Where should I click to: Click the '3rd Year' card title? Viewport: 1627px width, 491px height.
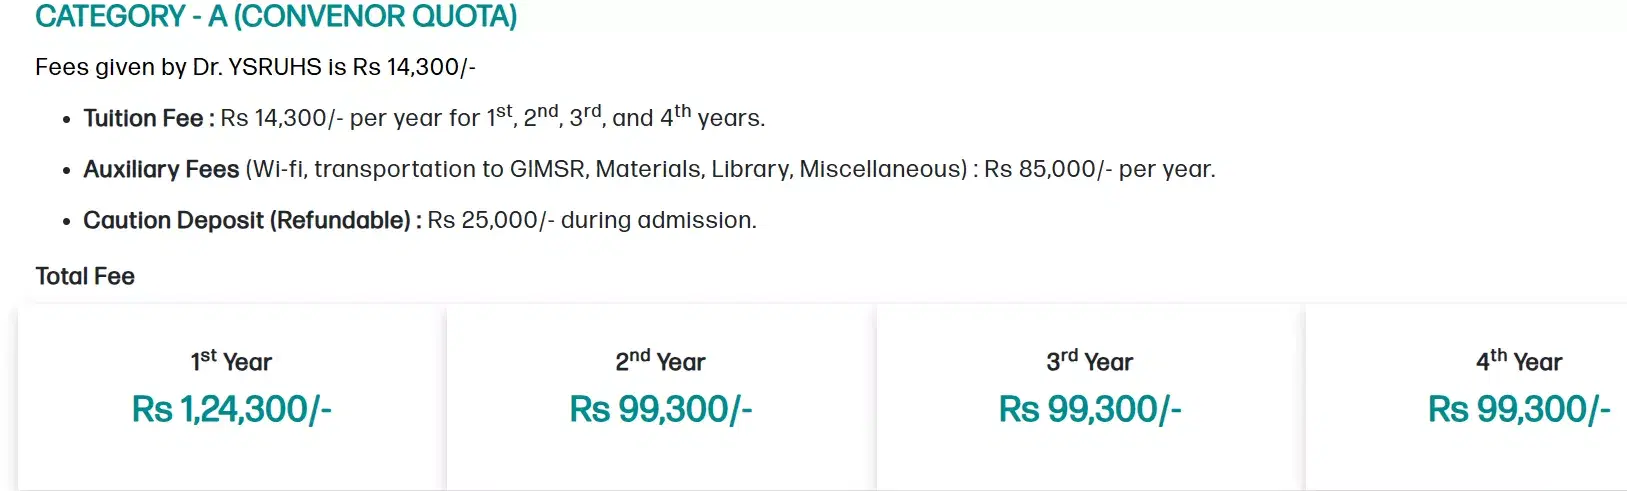[x=1089, y=361]
